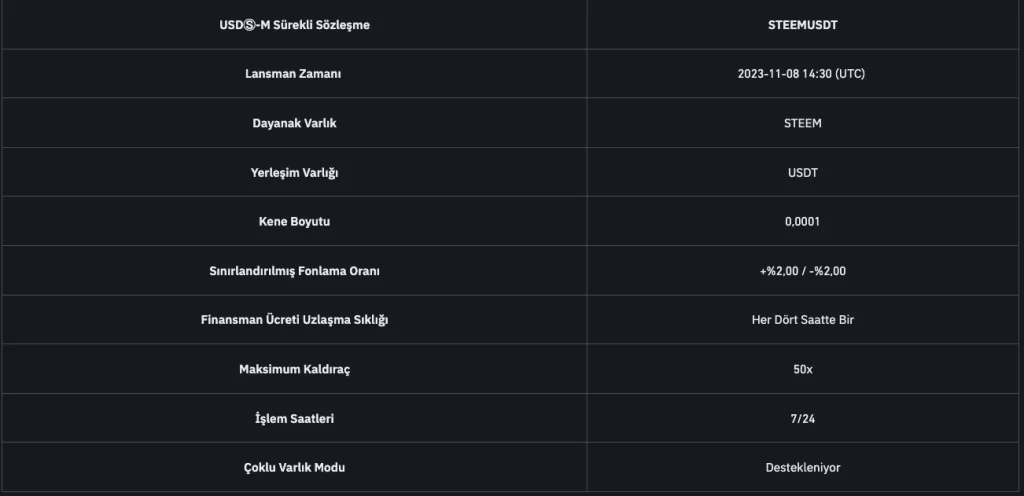Click the Kene Boyutu label
Screen dimensions: 1024x496
pyautogui.click(x=294, y=221)
